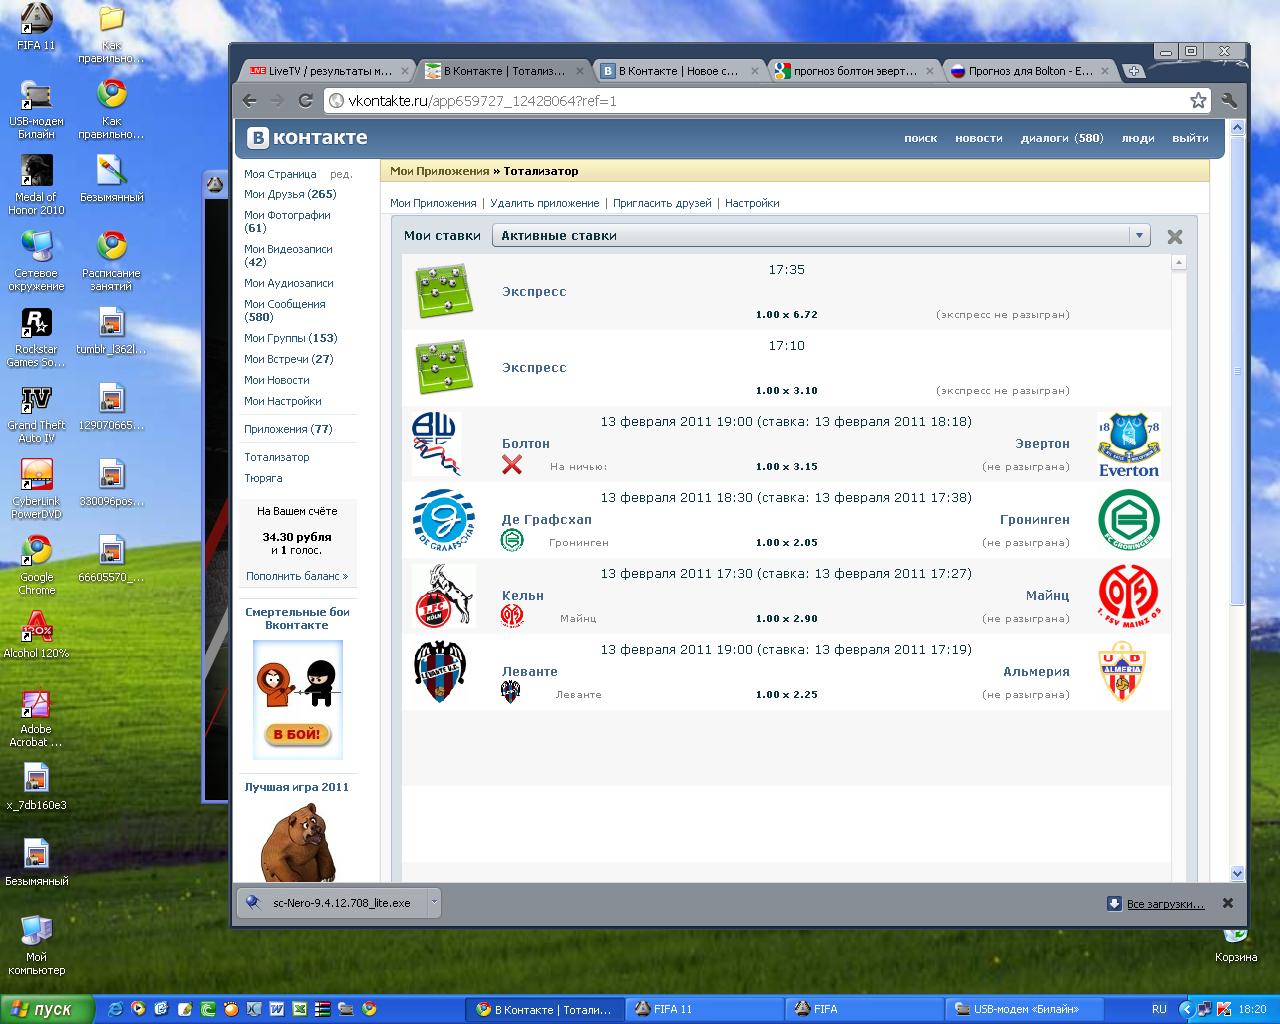
Task: Open Расписание занятий desktop shortcut
Action: (x=111, y=261)
